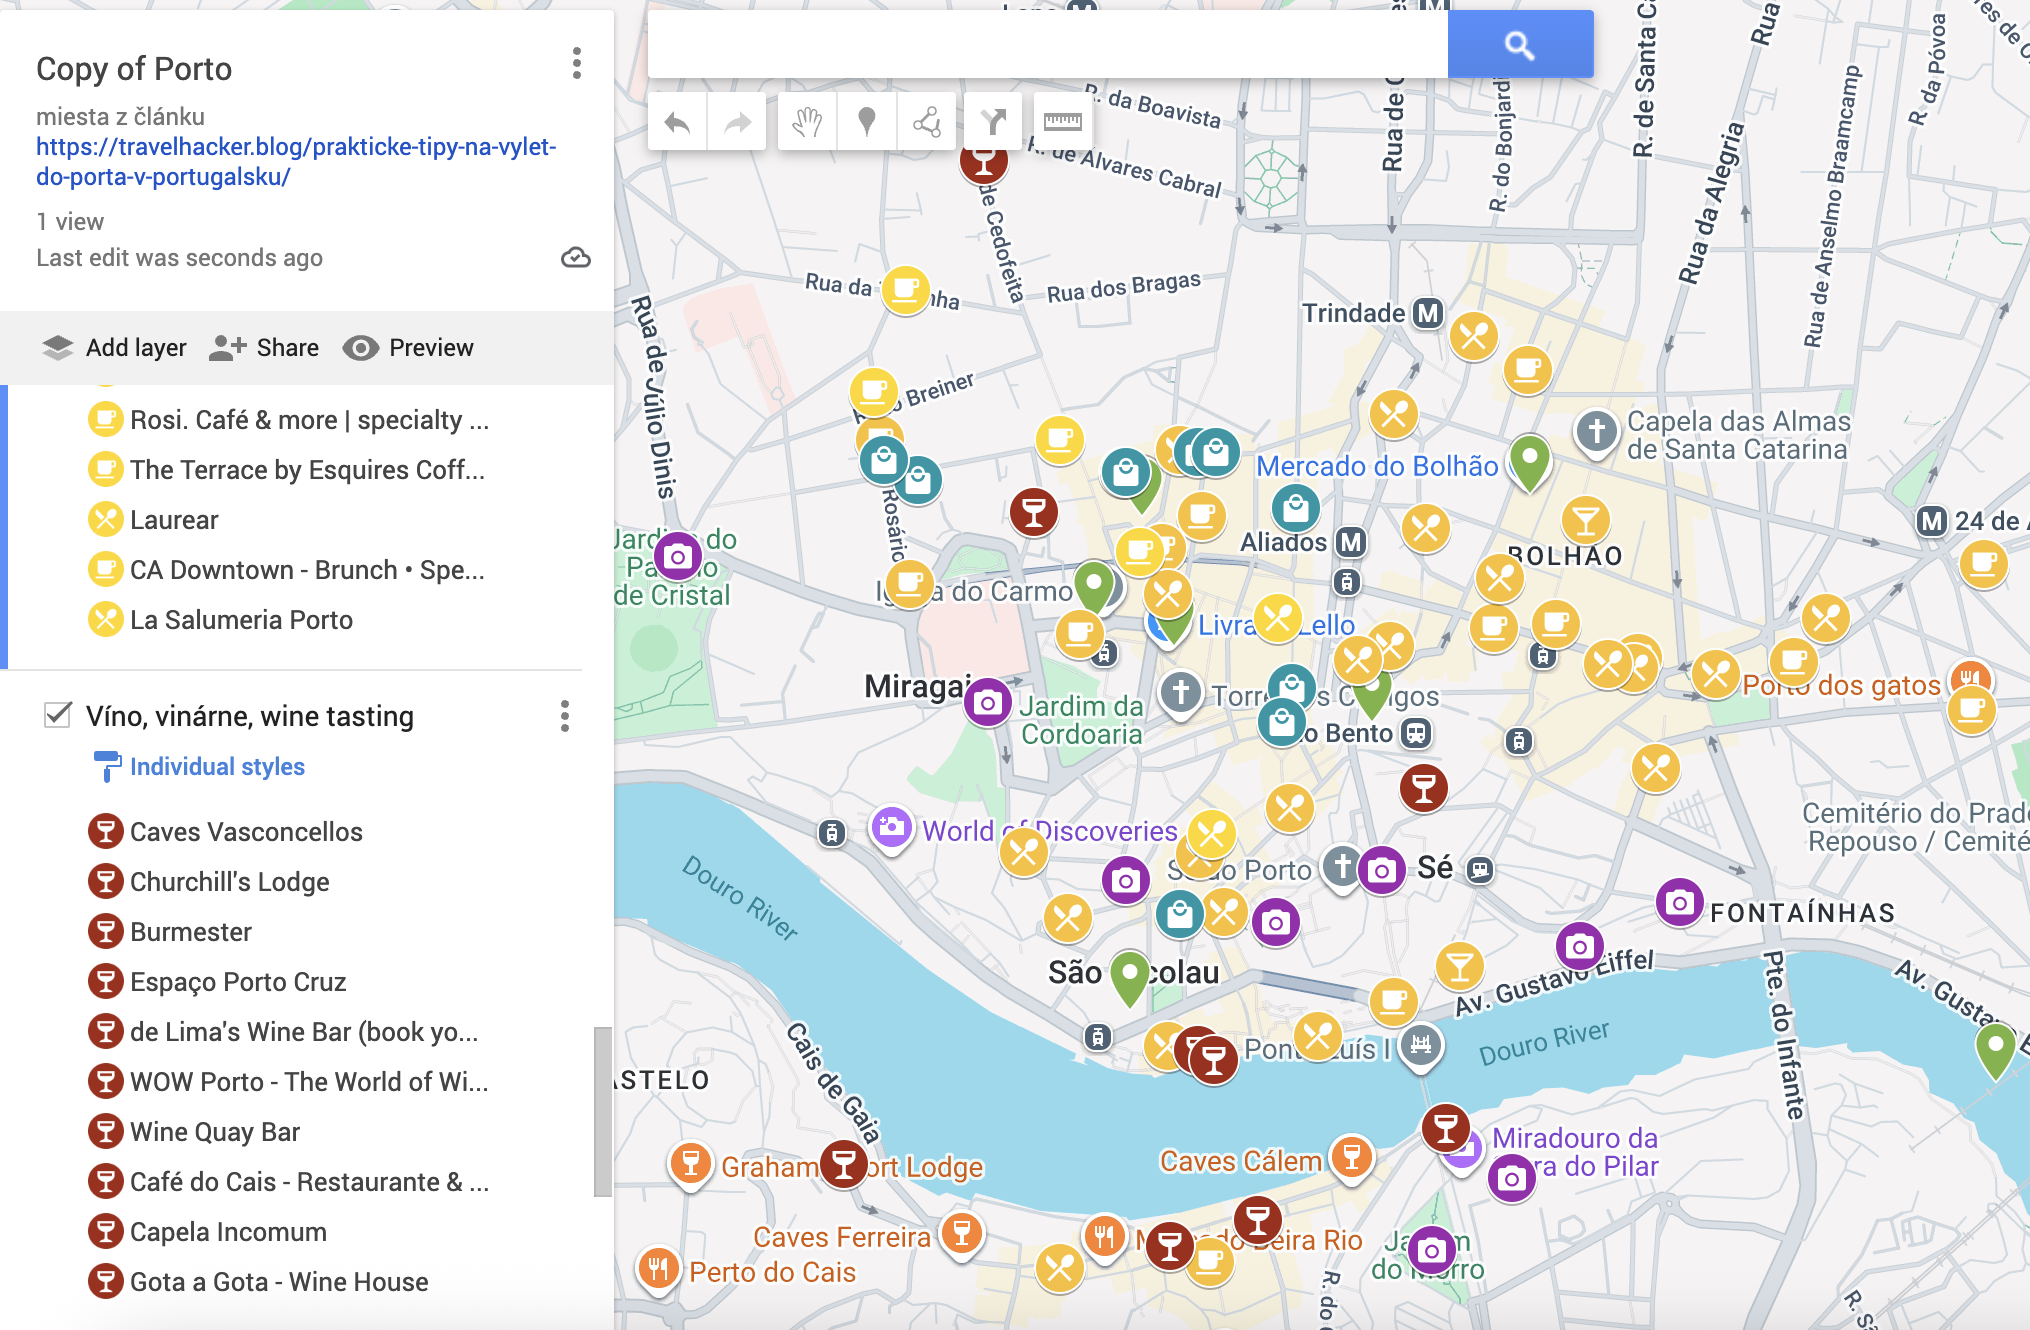This screenshot has height=1330, width=2030.
Task: Pick the measure distances ruler tool
Action: coord(1062,122)
